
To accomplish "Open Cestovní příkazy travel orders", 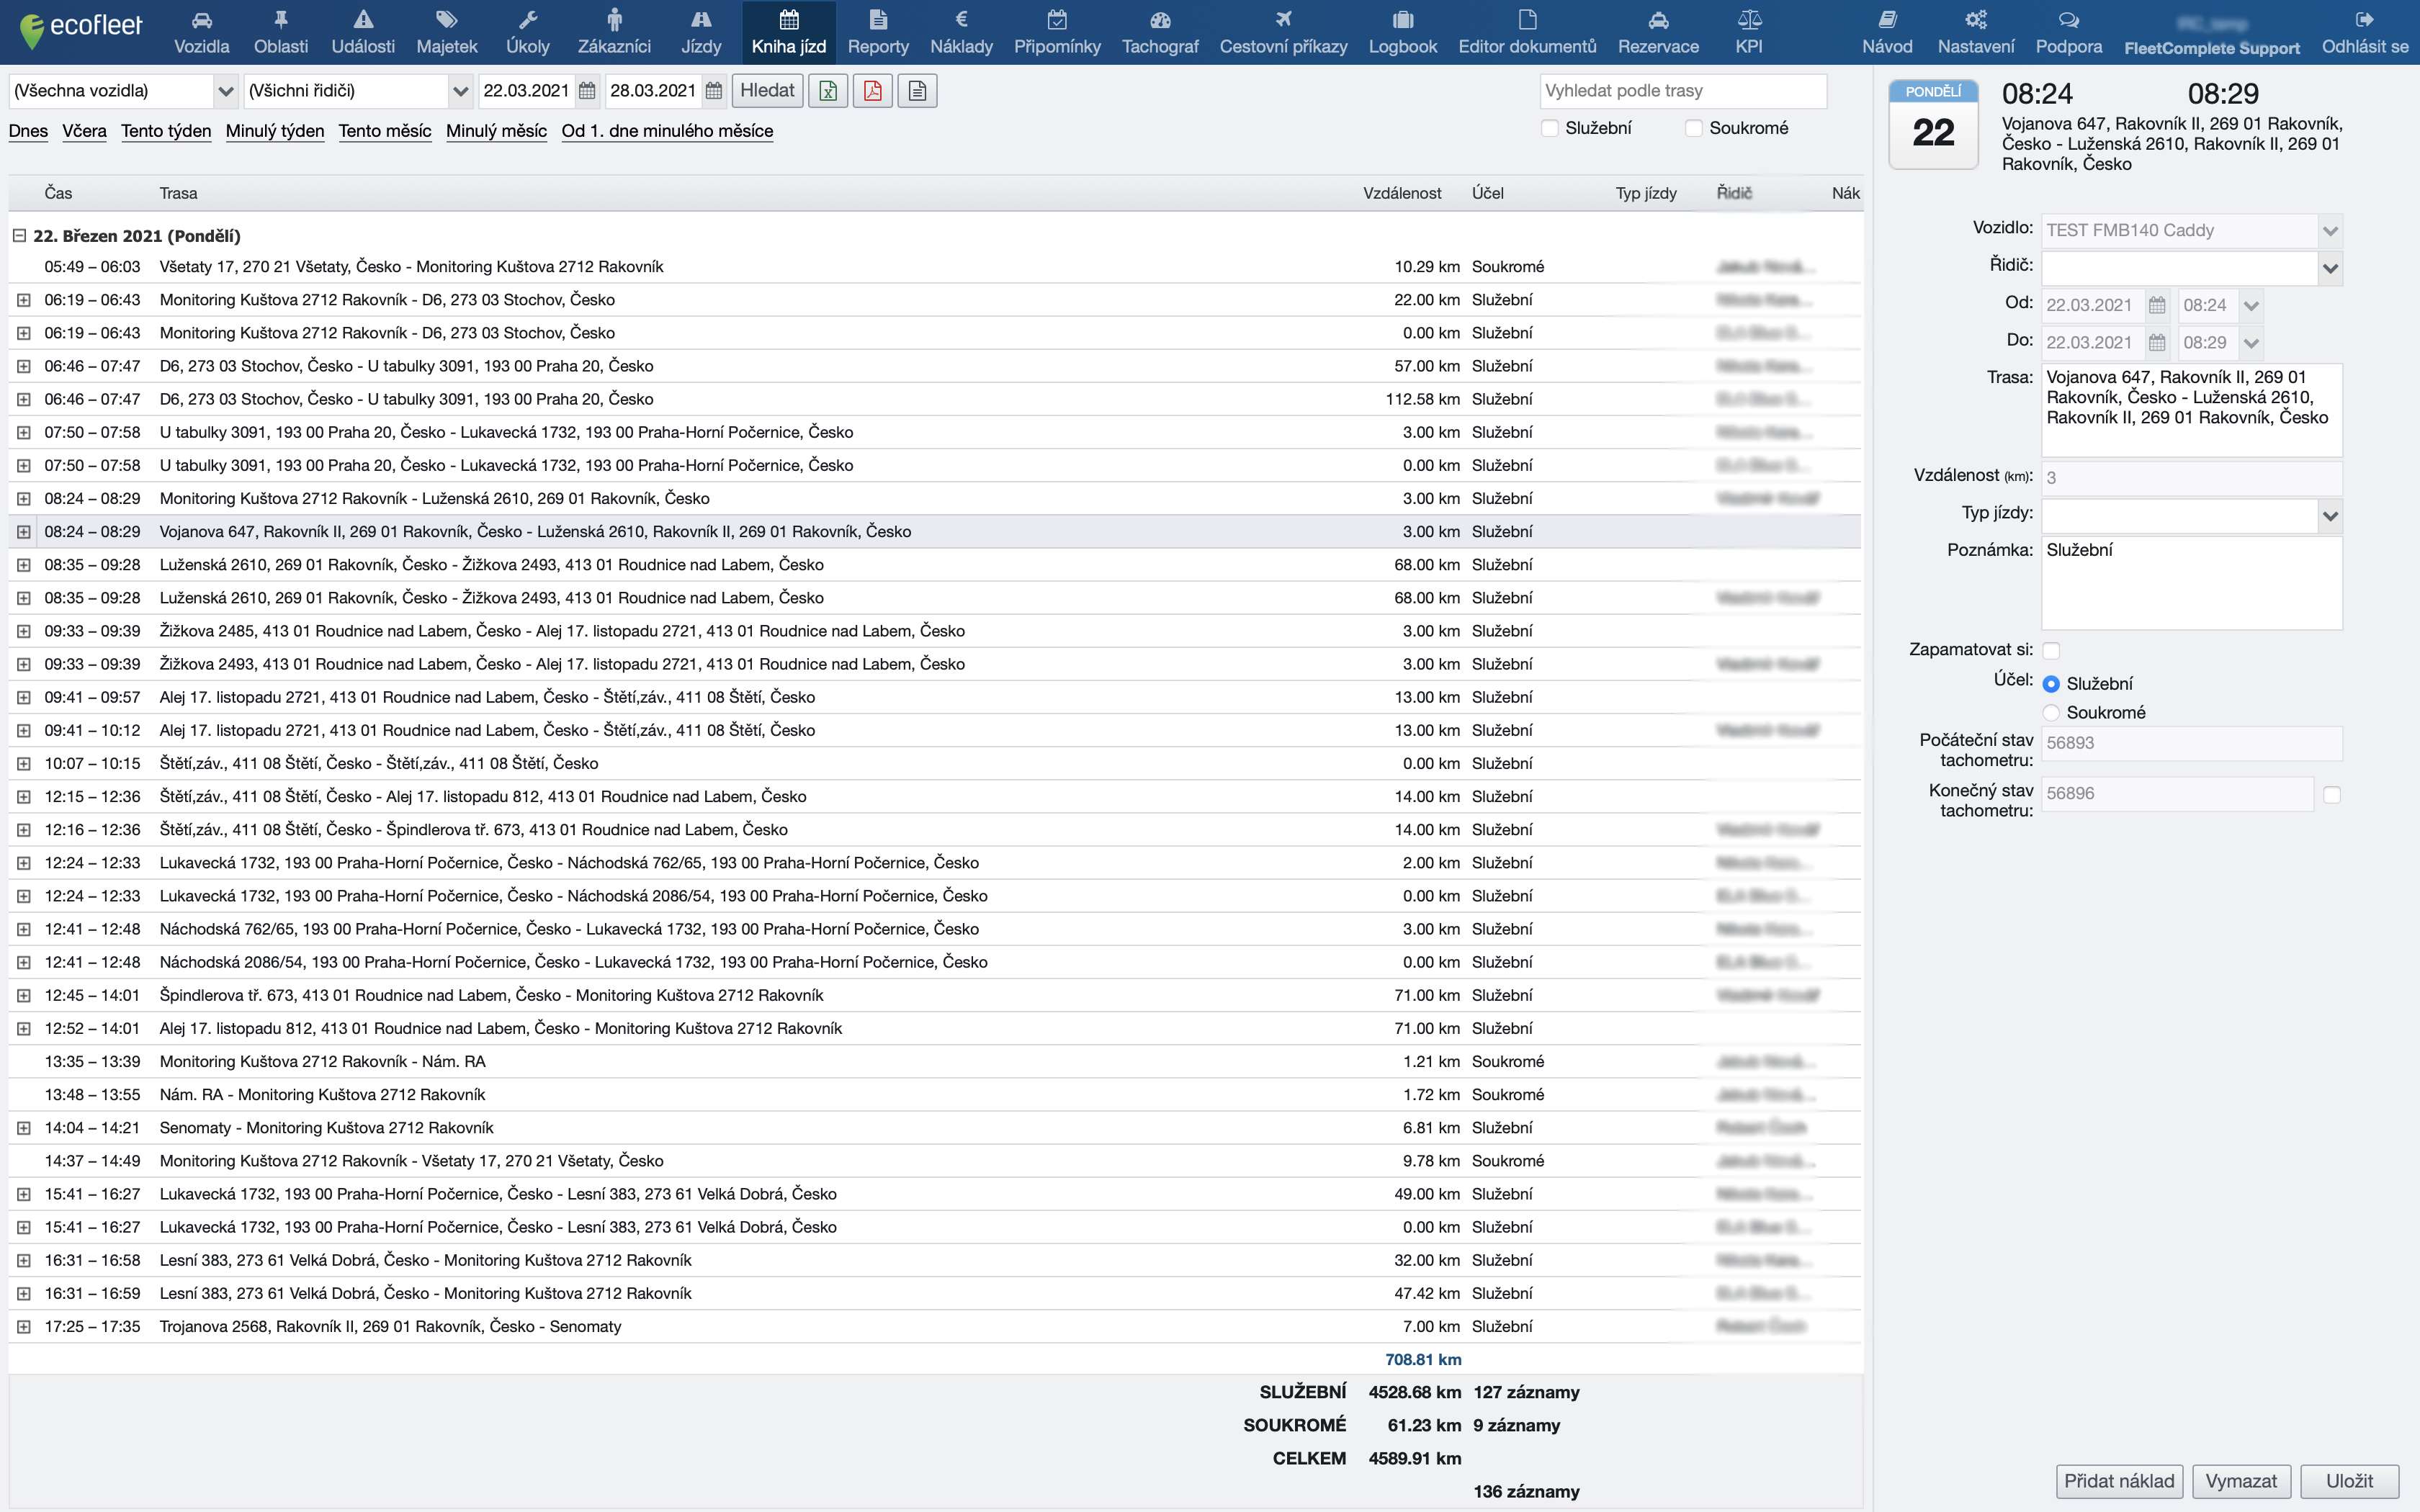I will tap(1283, 33).
